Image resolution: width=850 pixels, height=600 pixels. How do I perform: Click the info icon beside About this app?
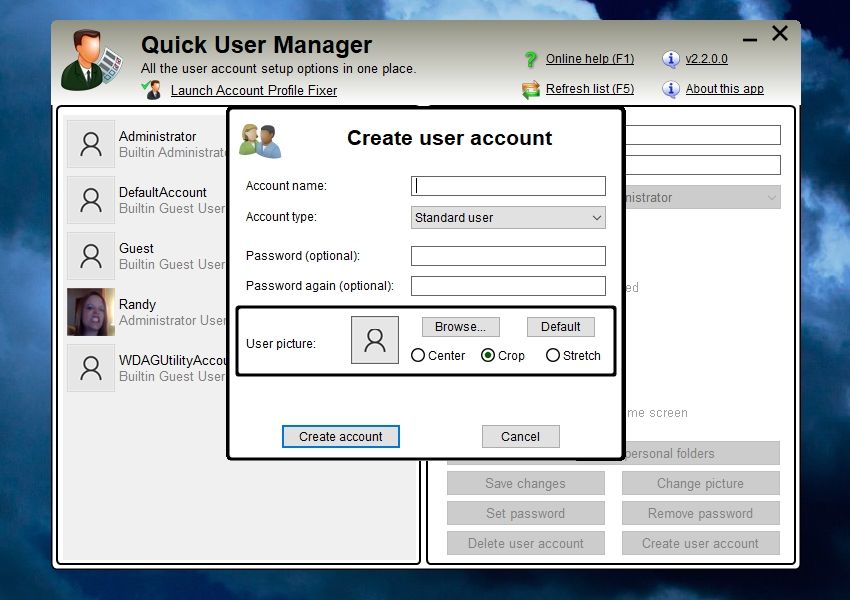click(x=671, y=89)
